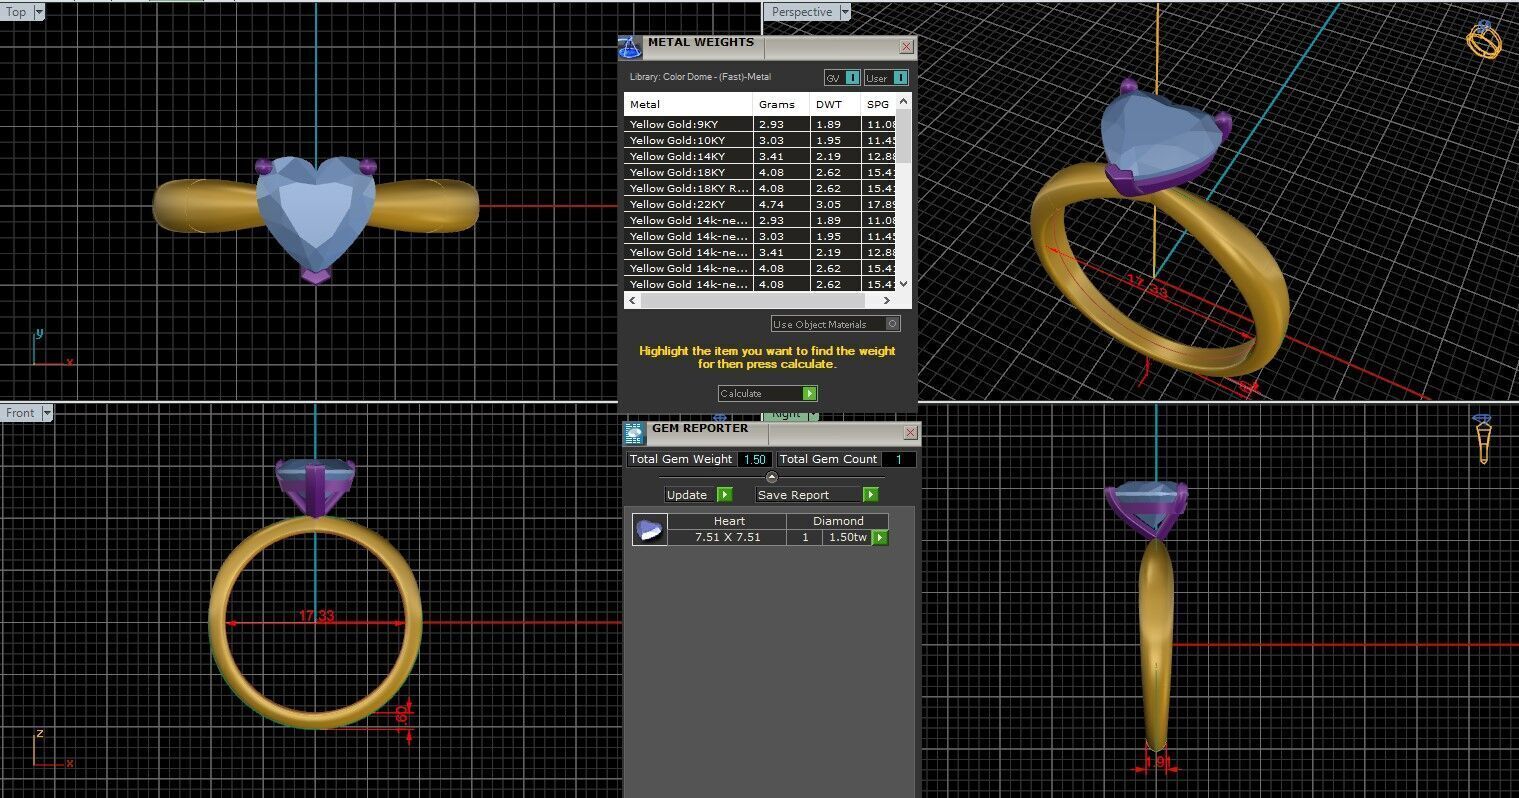
Task: Select the Yellow Gold:18KY R... row
Action: pos(761,188)
